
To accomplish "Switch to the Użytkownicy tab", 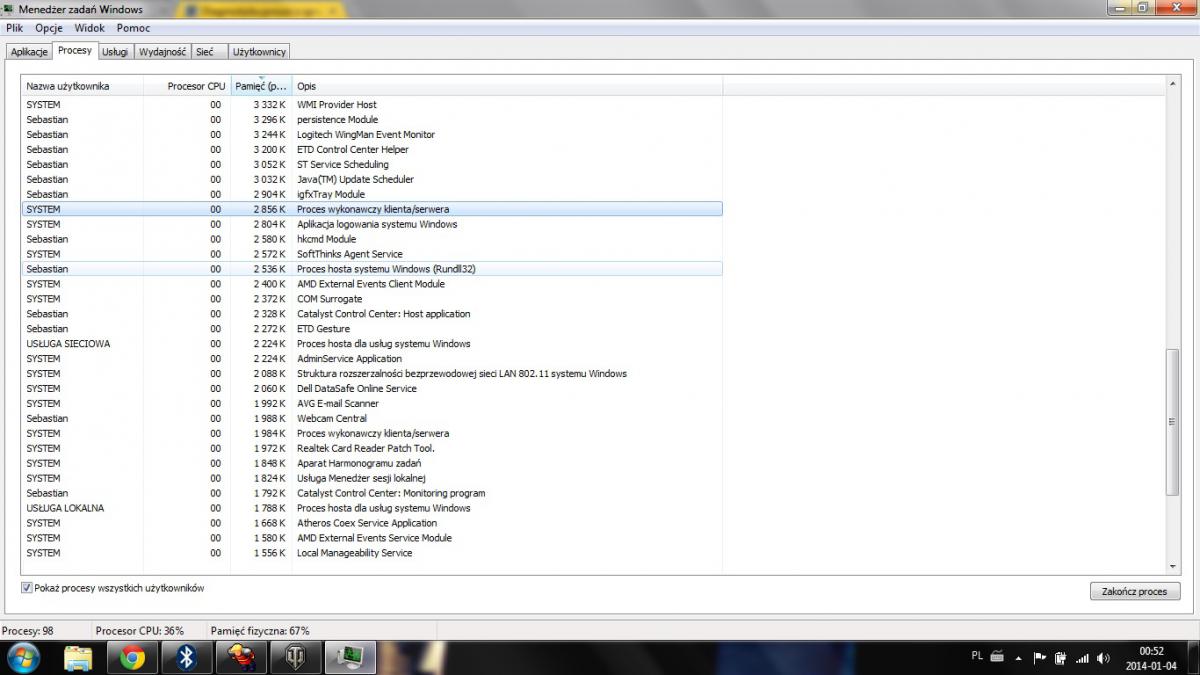I will click(x=259, y=52).
